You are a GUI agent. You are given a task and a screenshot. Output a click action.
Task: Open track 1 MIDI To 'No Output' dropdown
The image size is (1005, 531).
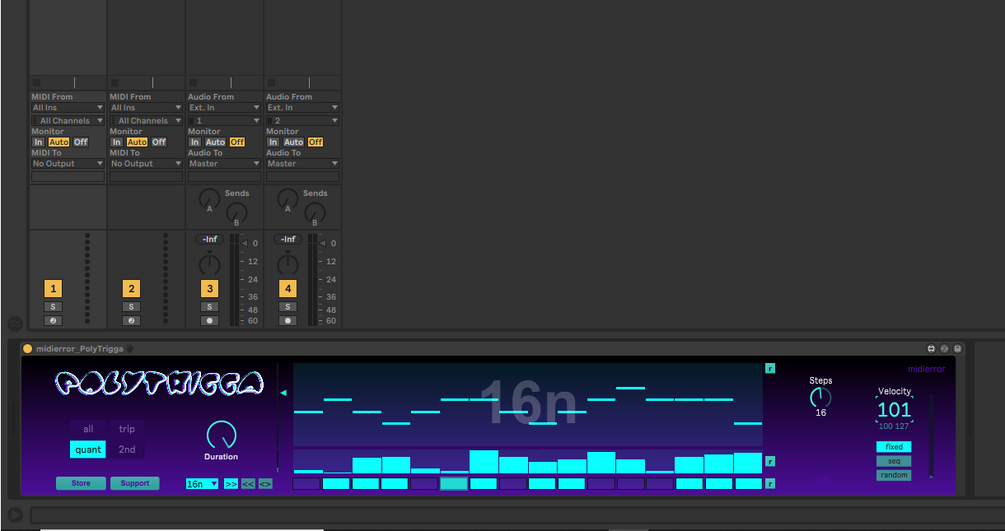68,164
